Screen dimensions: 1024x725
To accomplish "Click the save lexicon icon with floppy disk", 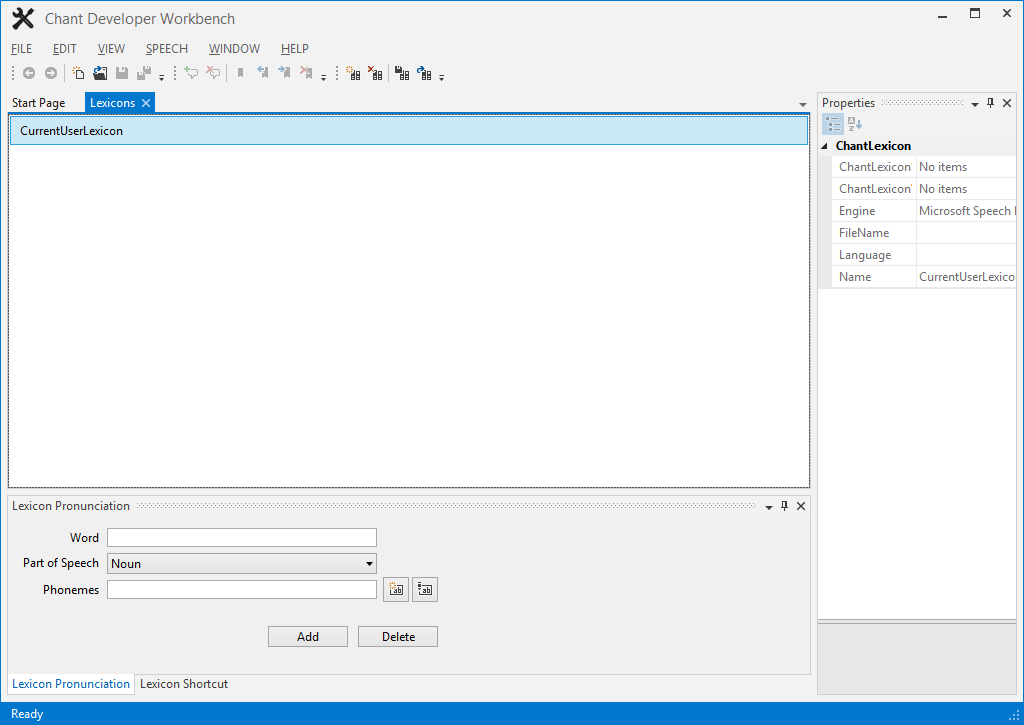I will [x=402, y=73].
